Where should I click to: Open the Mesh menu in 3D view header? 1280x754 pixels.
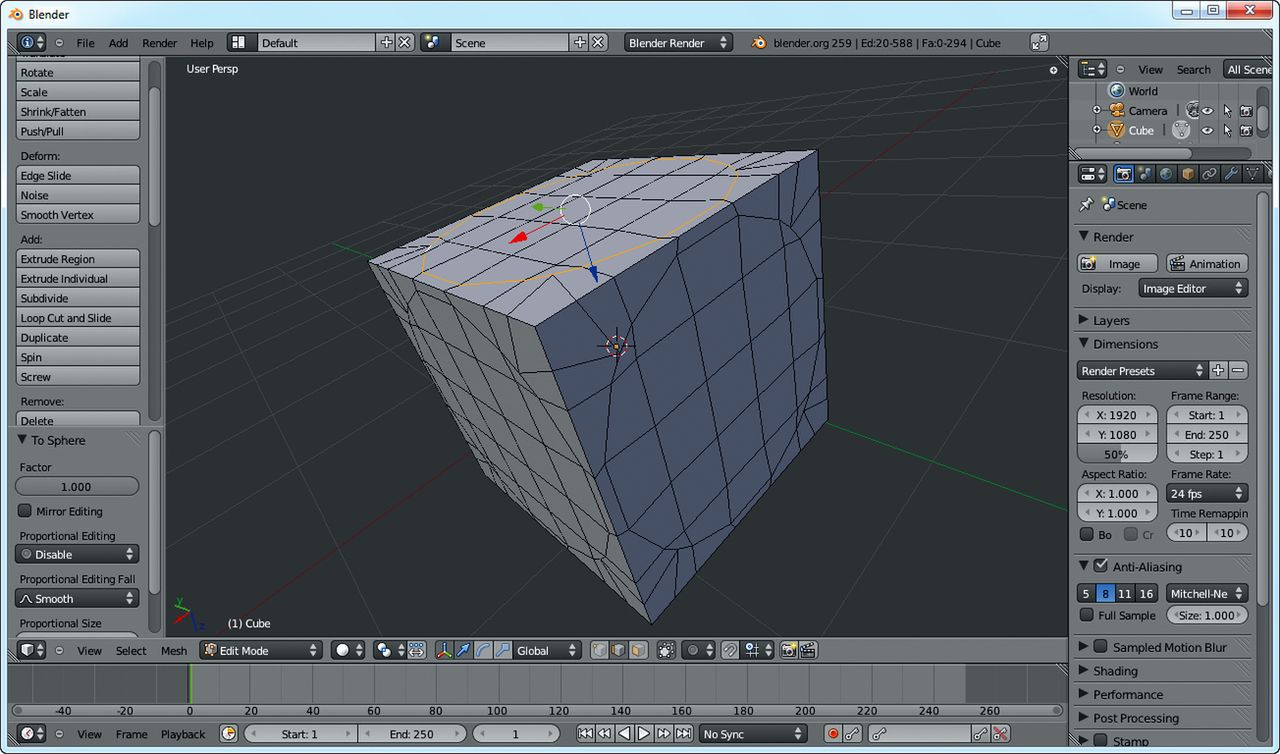pyautogui.click(x=174, y=650)
